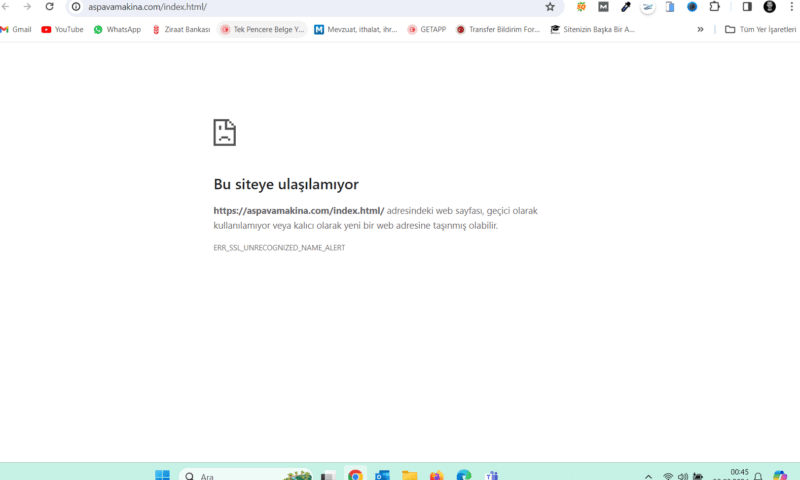
Task: Click the back navigation arrow
Action: [6, 7]
